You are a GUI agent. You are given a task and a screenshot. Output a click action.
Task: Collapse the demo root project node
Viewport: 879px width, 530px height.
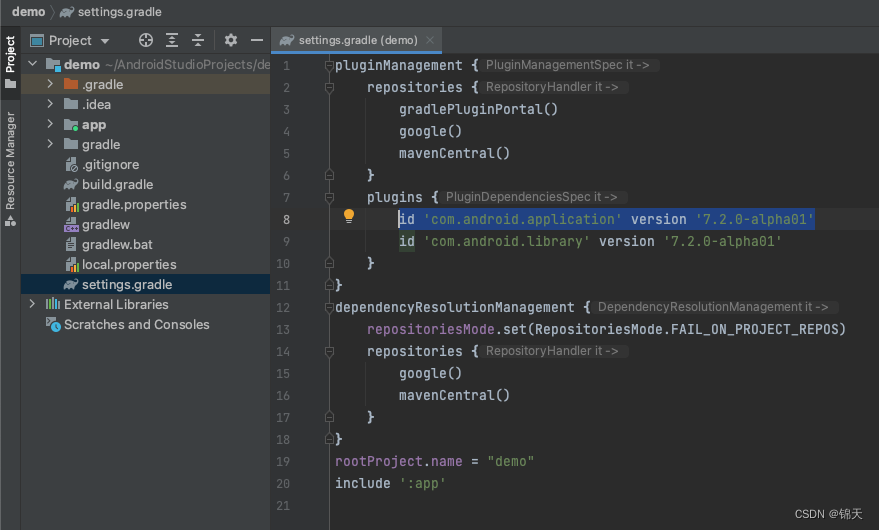click(x=33, y=64)
